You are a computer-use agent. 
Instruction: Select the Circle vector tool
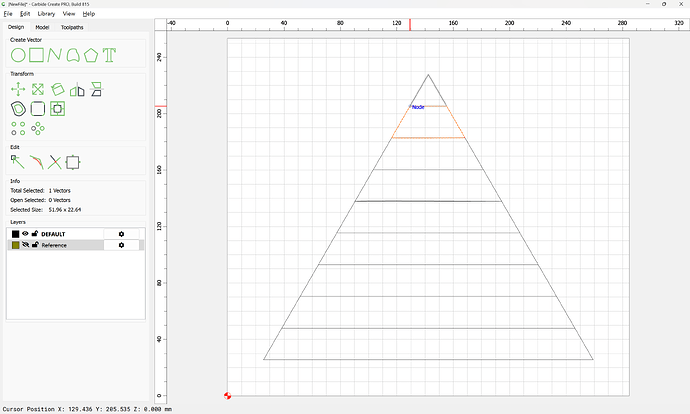(x=18, y=55)
